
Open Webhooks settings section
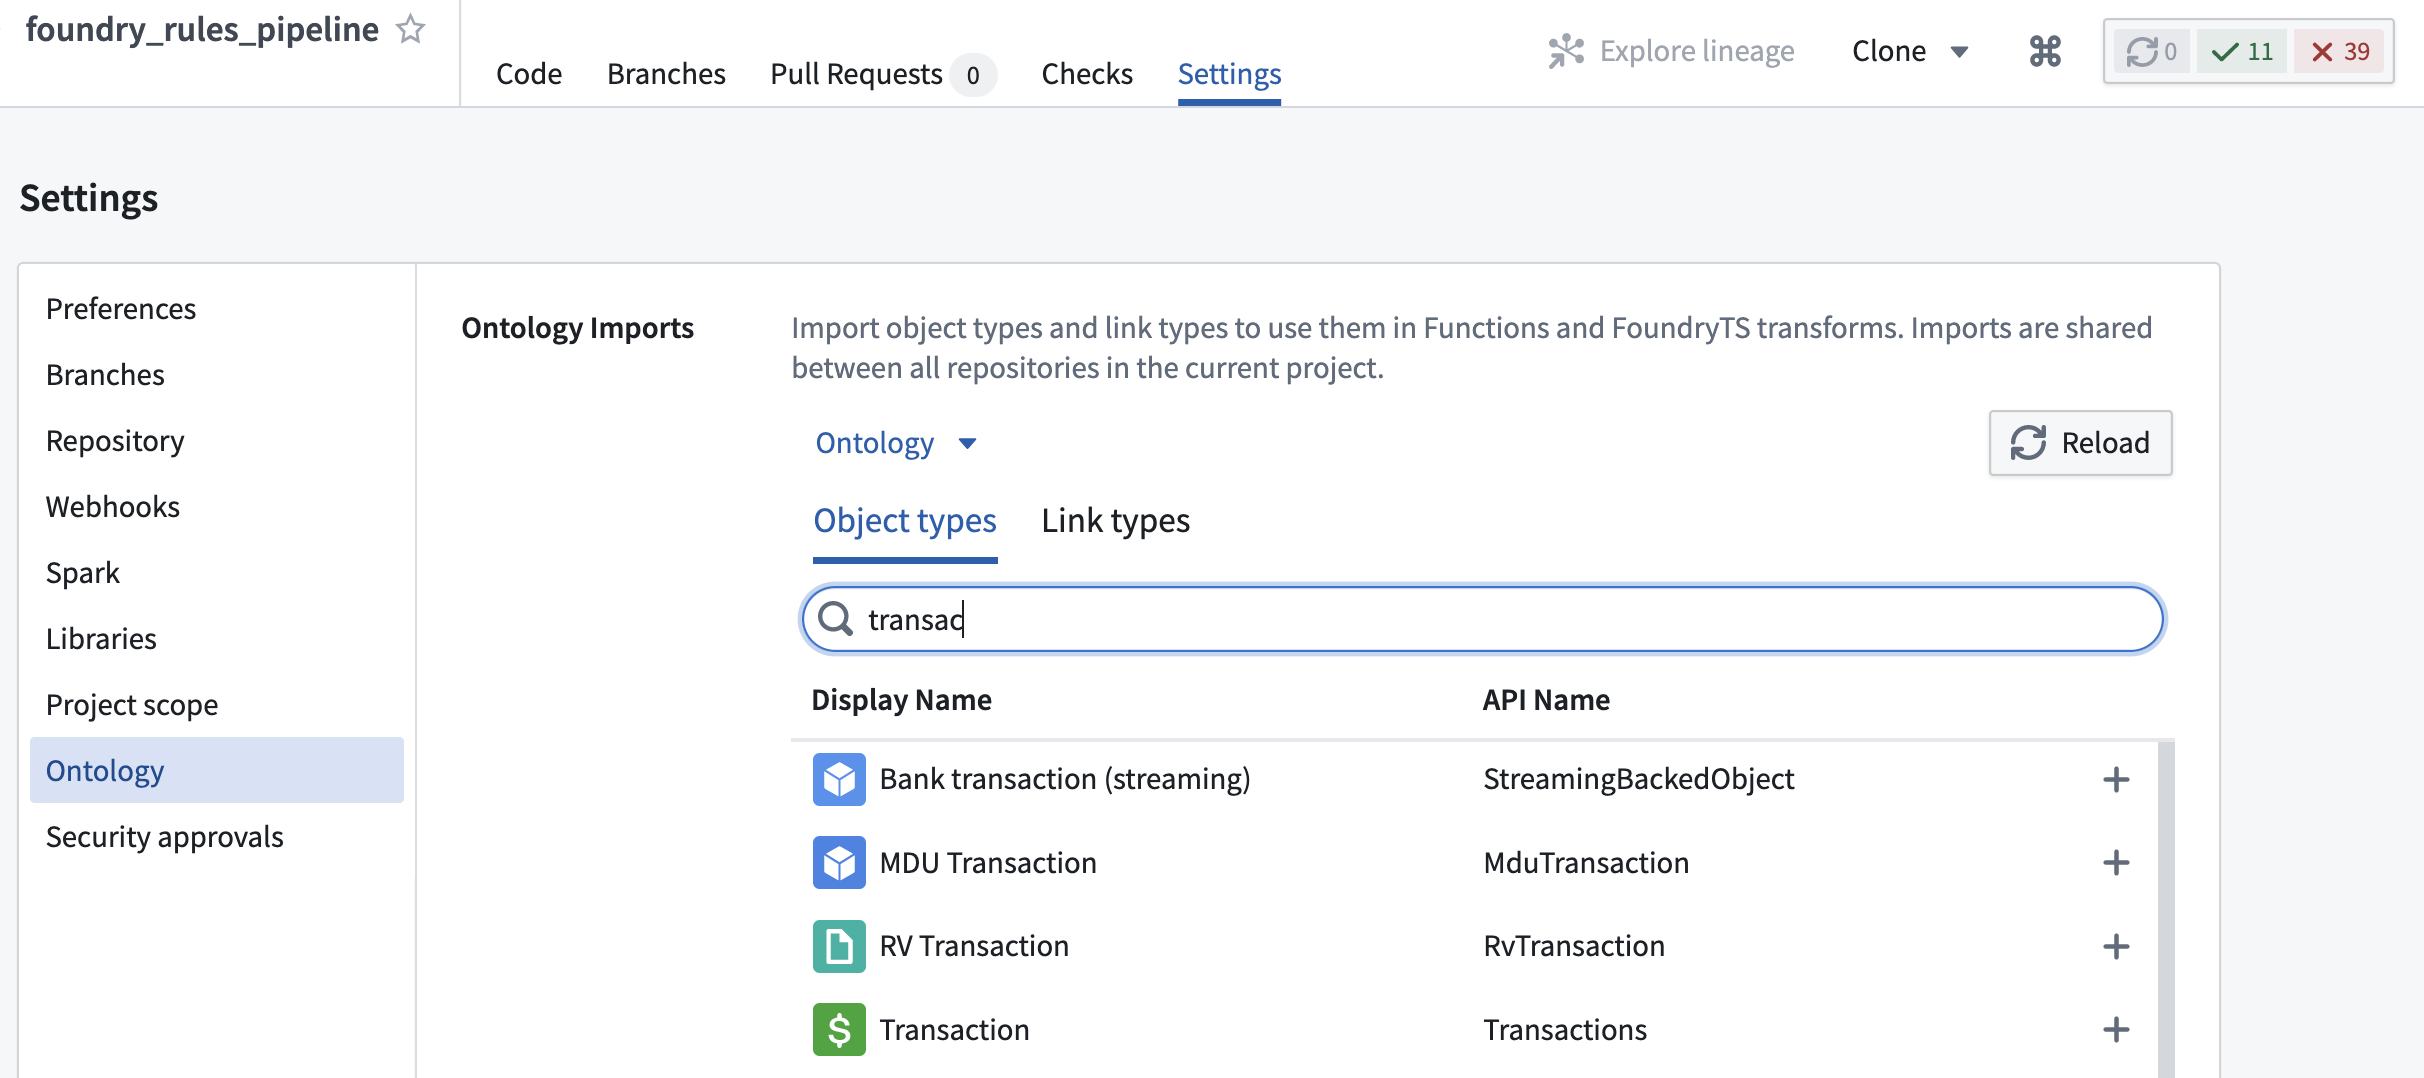113,507
